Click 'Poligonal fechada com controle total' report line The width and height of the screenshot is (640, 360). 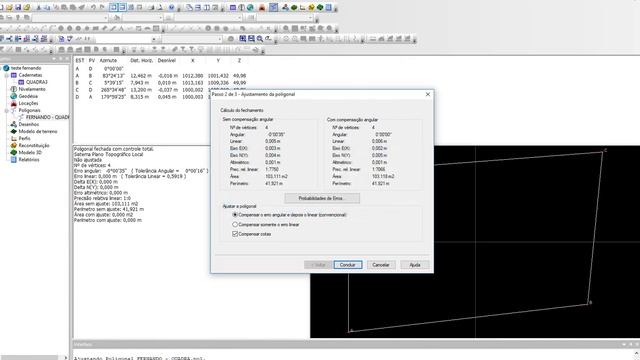coord(113,149)
